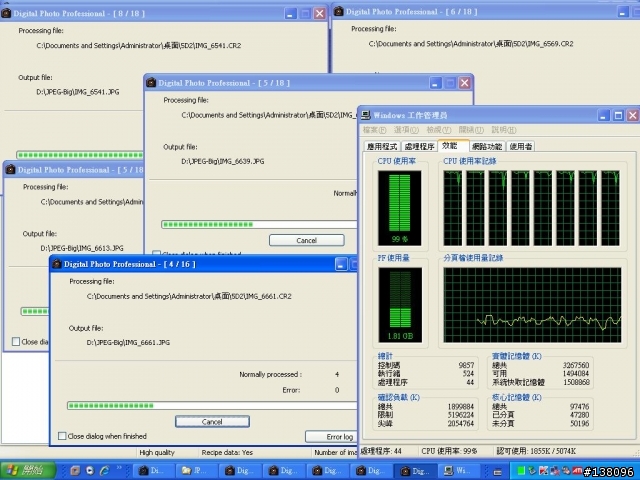
Task: Click Cancel in the IMG_6639 [5 / 18] window
Action: 307,240
